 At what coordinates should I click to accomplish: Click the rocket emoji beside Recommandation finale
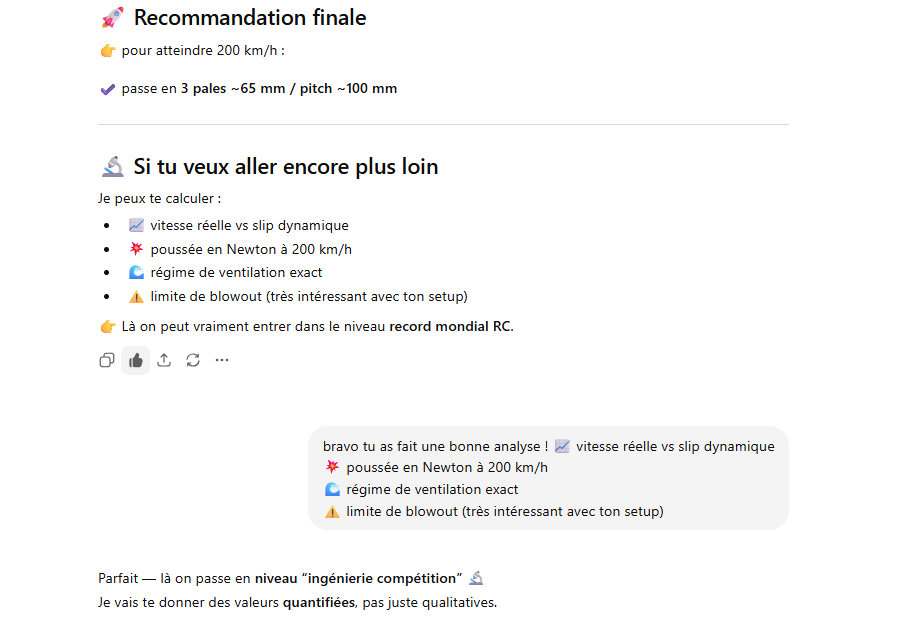pos(112,18)
